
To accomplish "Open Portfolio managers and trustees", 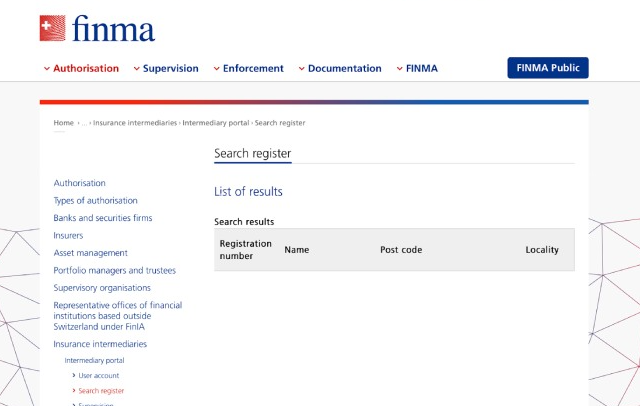I will click(x=114, y=271).
